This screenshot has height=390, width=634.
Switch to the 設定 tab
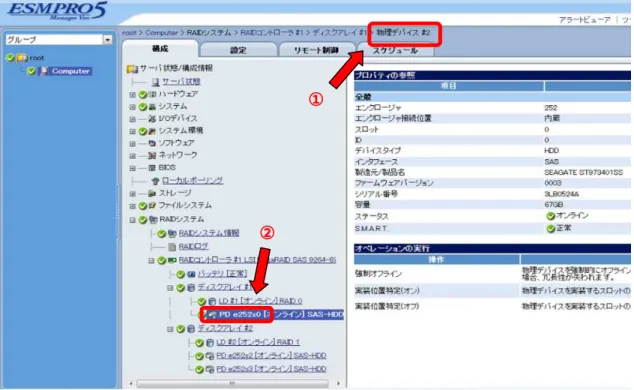238,50
